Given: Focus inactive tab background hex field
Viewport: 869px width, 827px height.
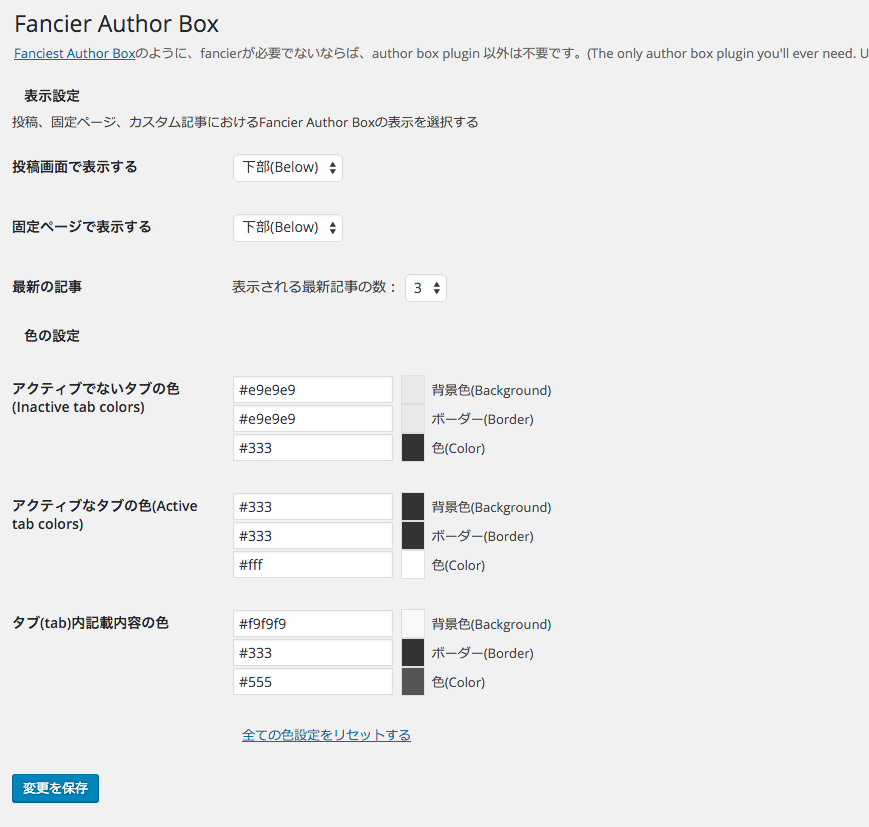Looking at the screenshot, I should 313,390.
